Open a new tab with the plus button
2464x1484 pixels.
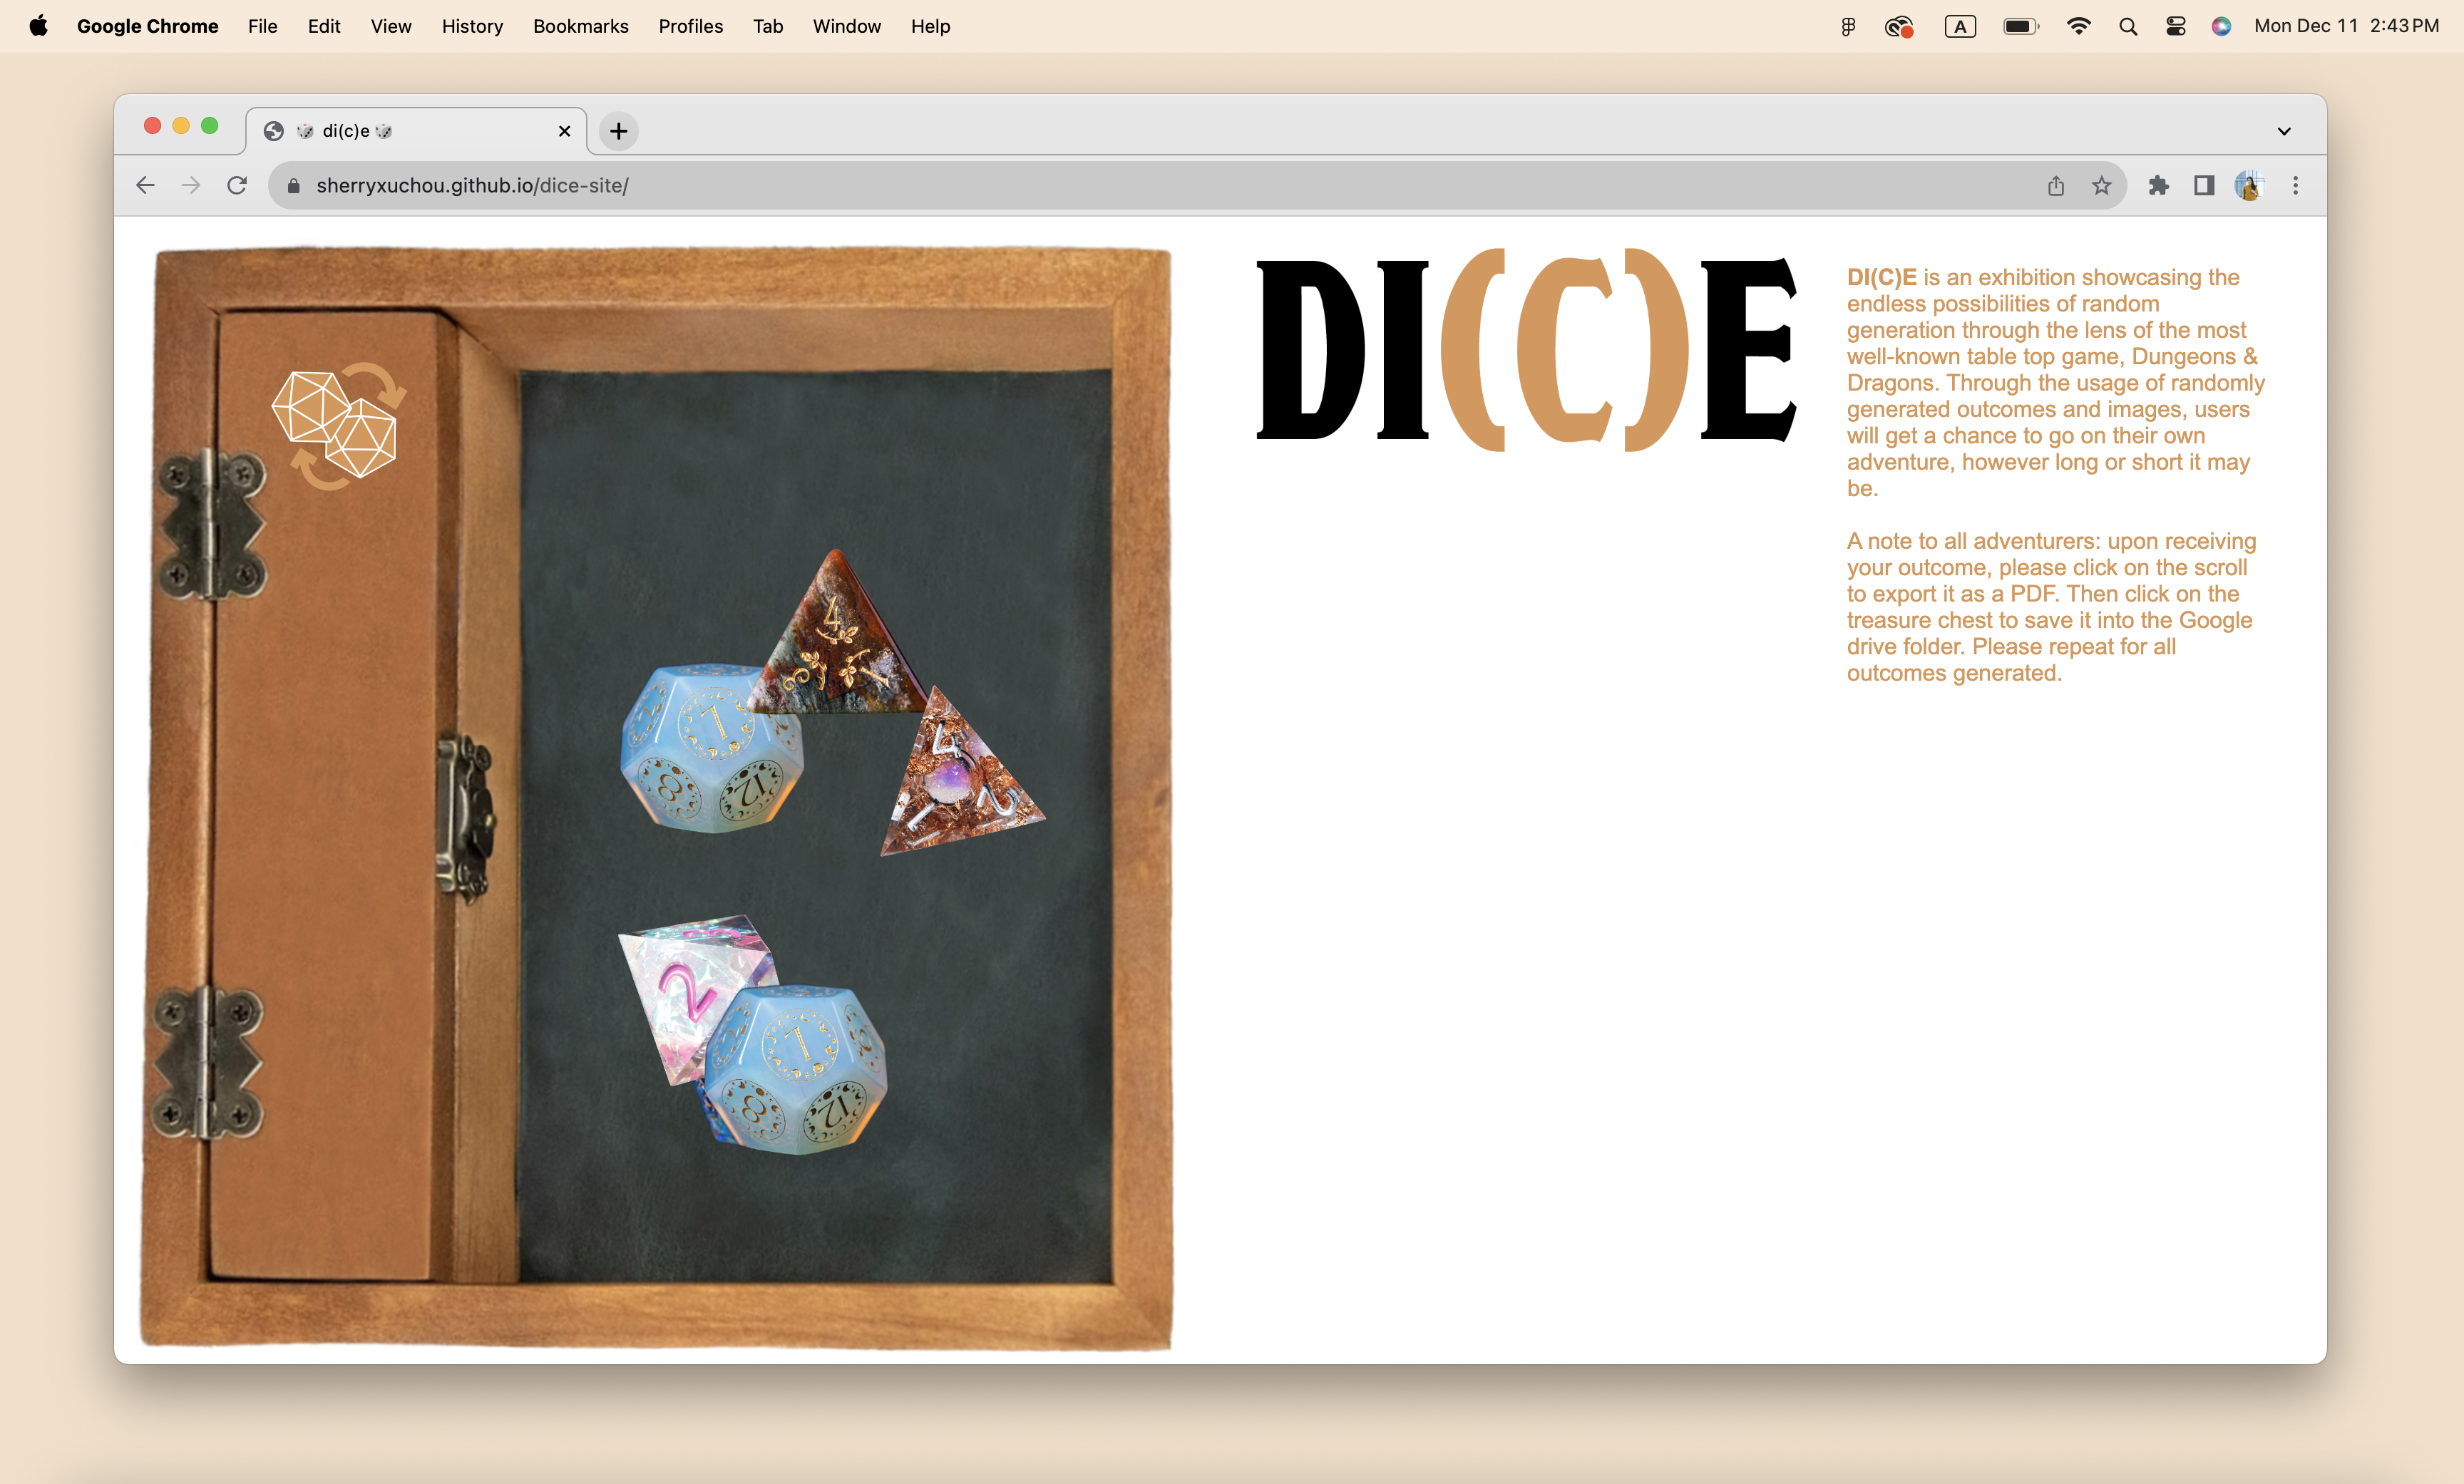619,131
